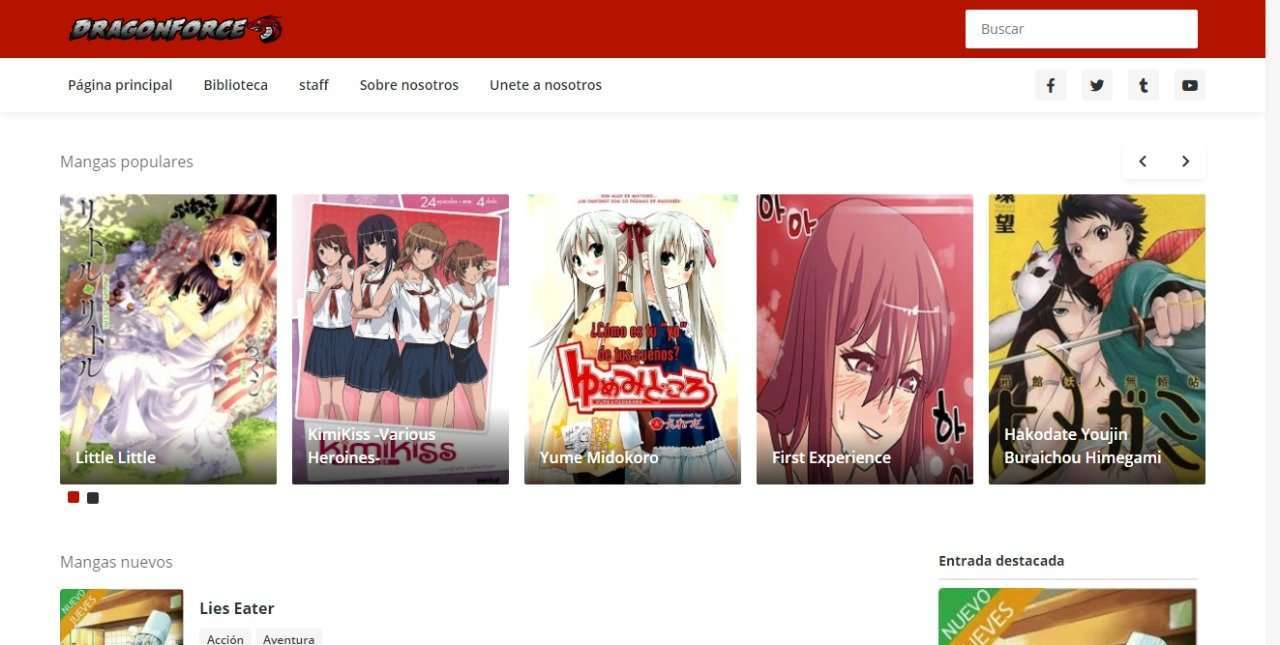Click the Buscar search field

[1080, 29]
